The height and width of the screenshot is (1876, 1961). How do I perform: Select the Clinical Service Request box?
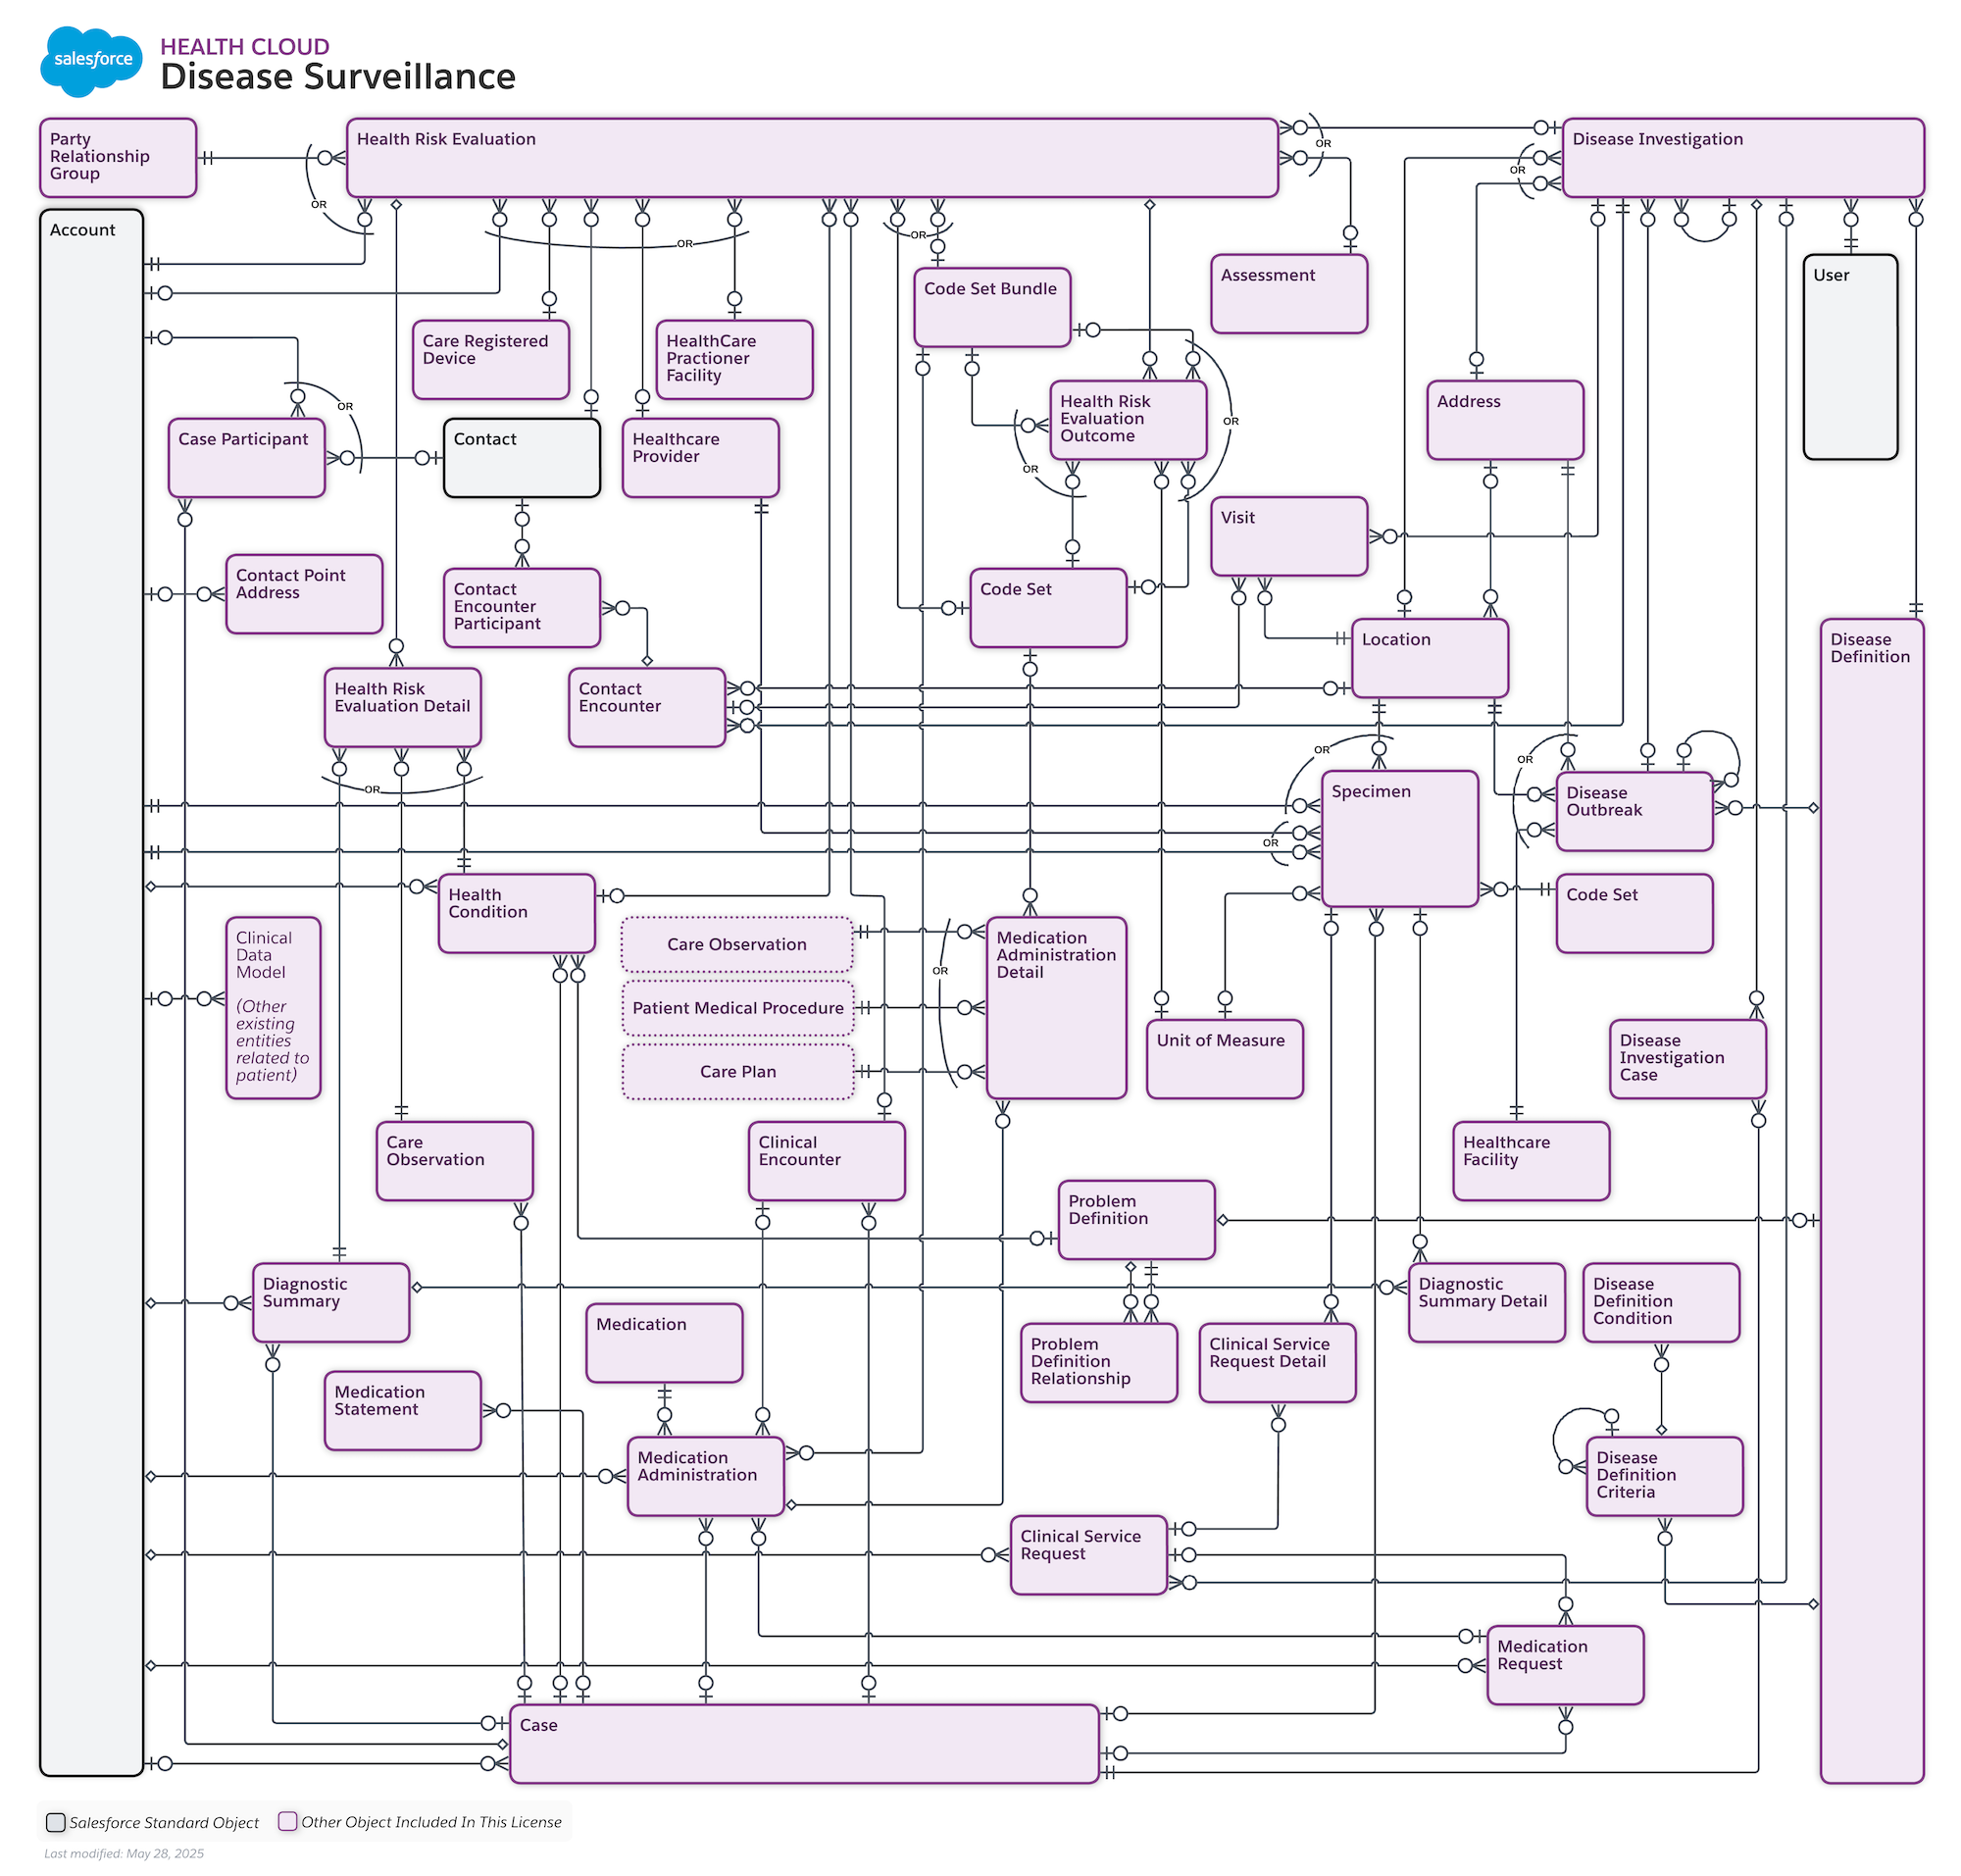coord(1088,1556)
